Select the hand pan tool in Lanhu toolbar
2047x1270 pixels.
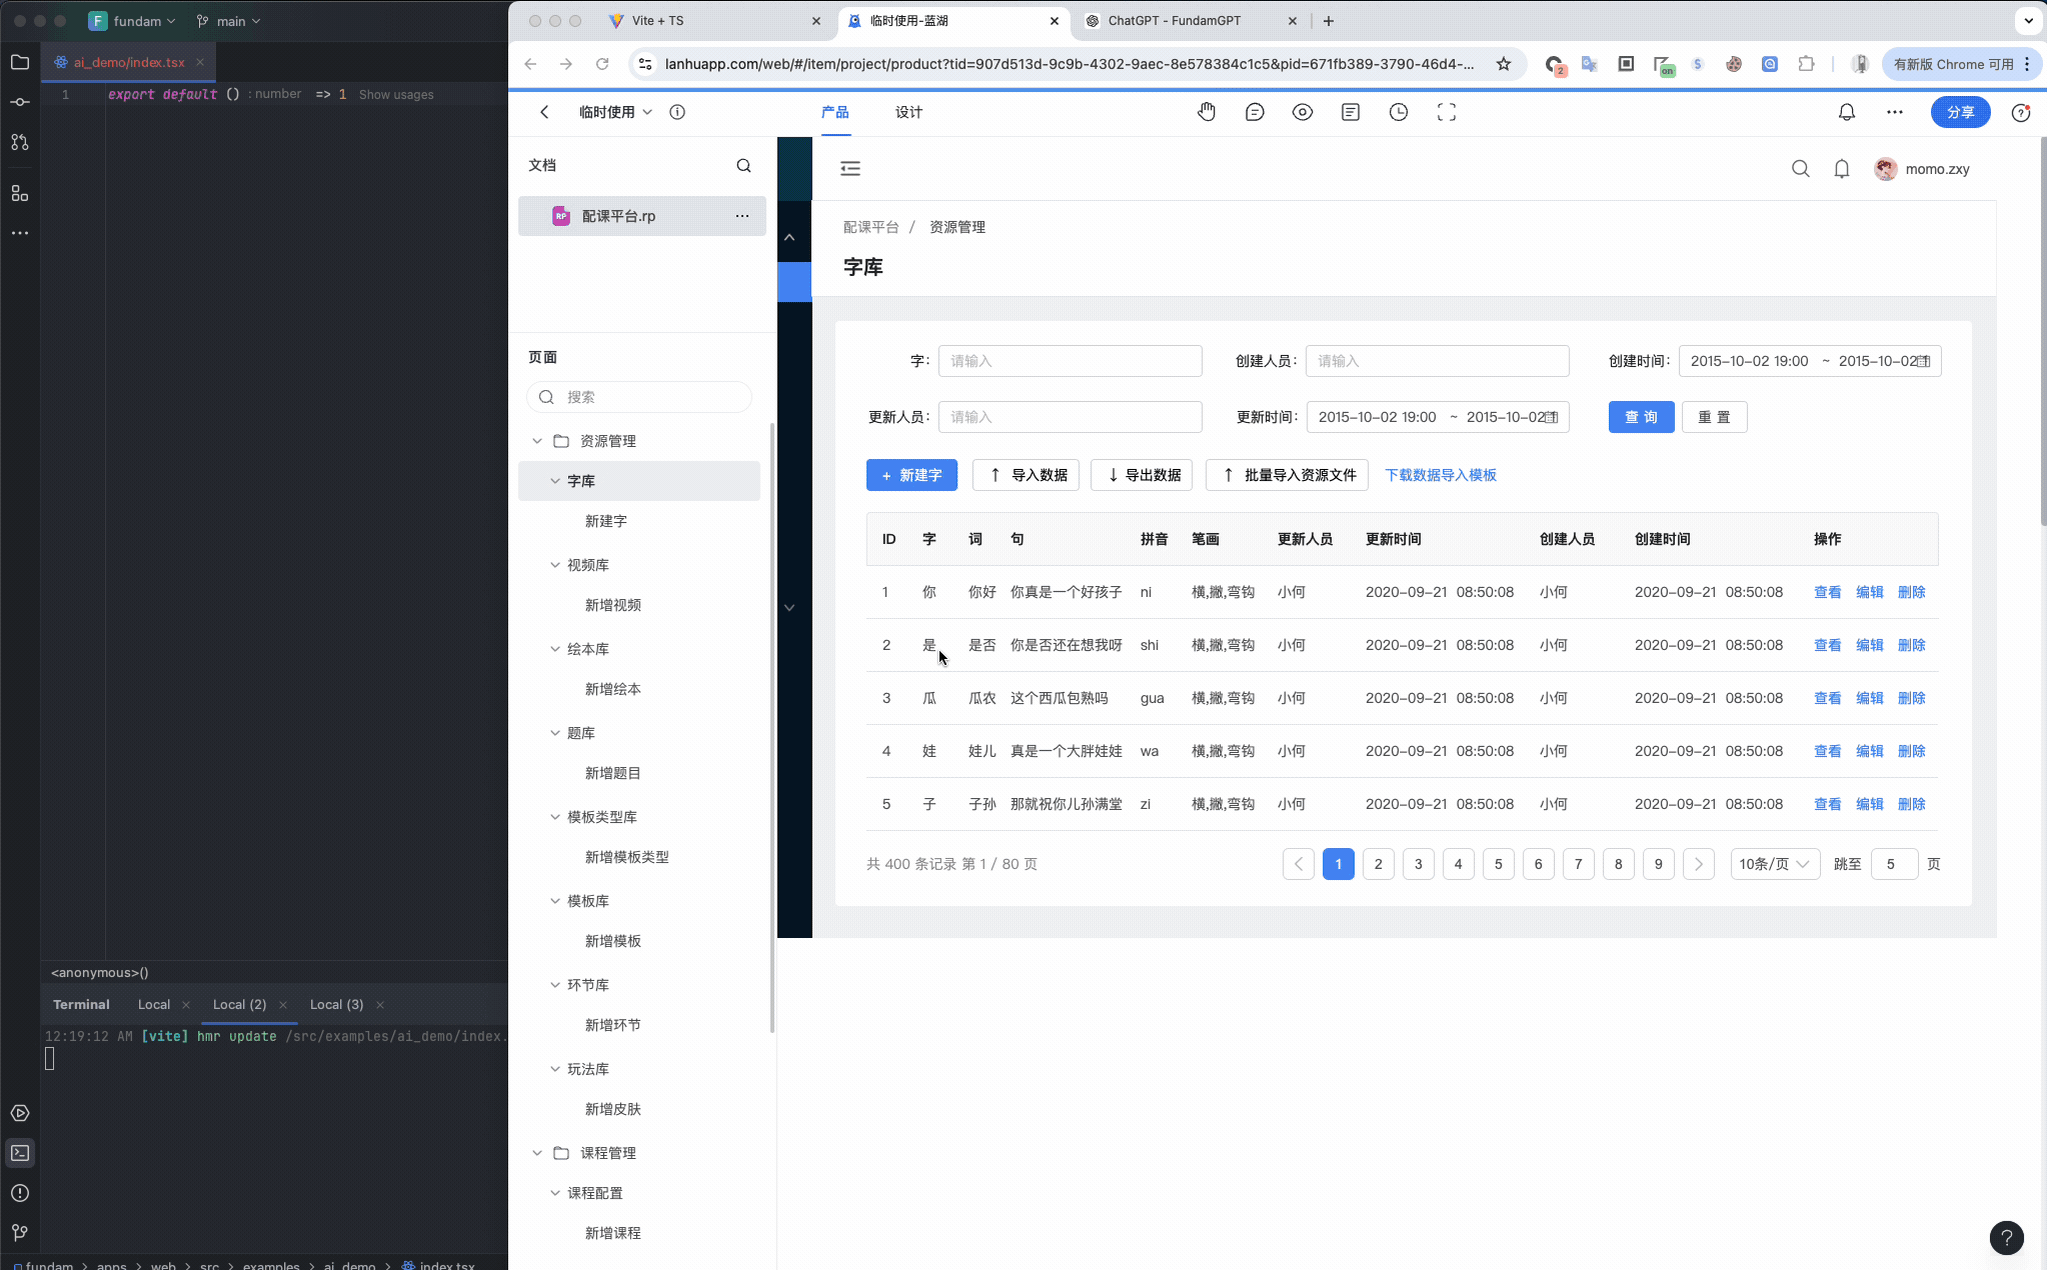(x=1207, y=112)
